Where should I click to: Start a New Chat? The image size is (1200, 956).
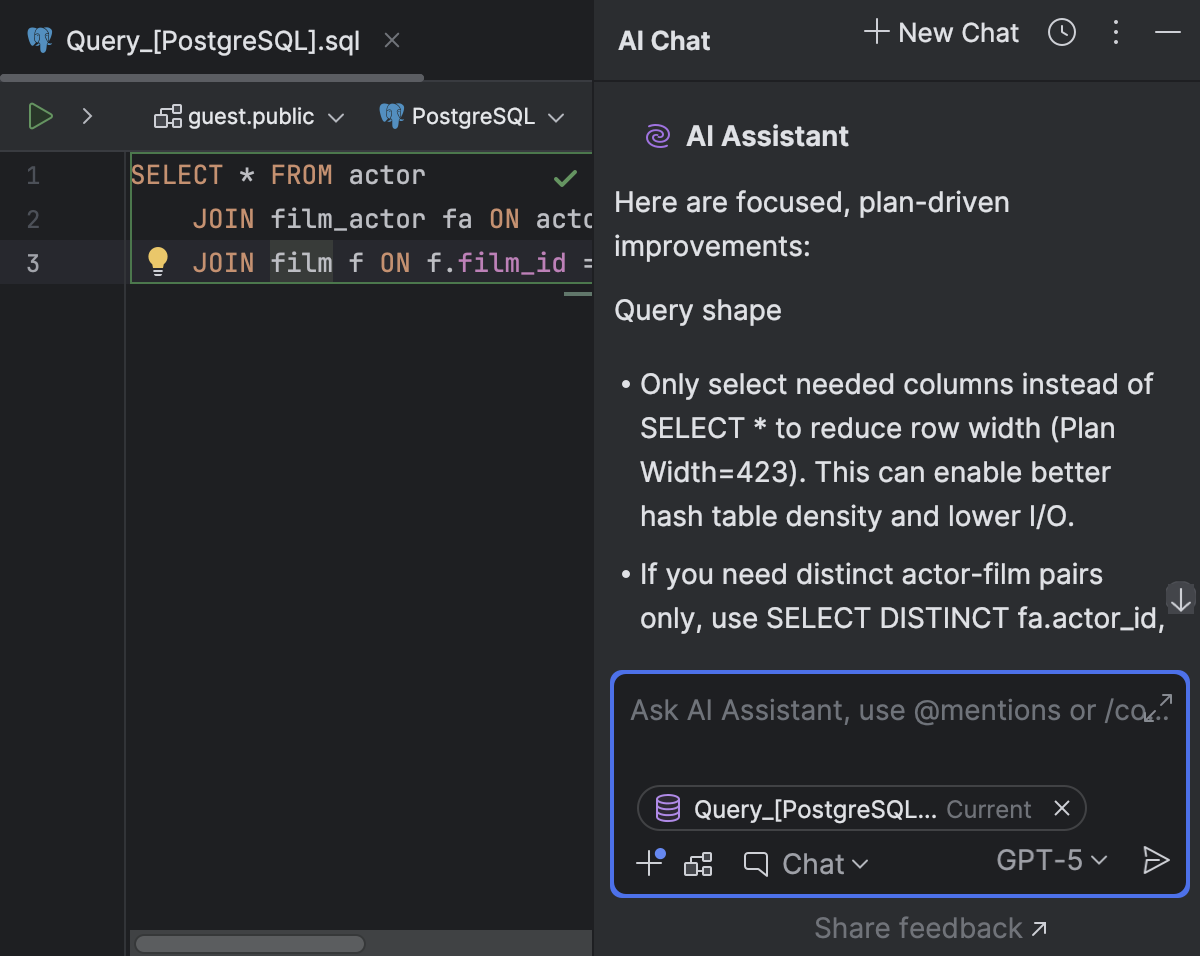941,33
